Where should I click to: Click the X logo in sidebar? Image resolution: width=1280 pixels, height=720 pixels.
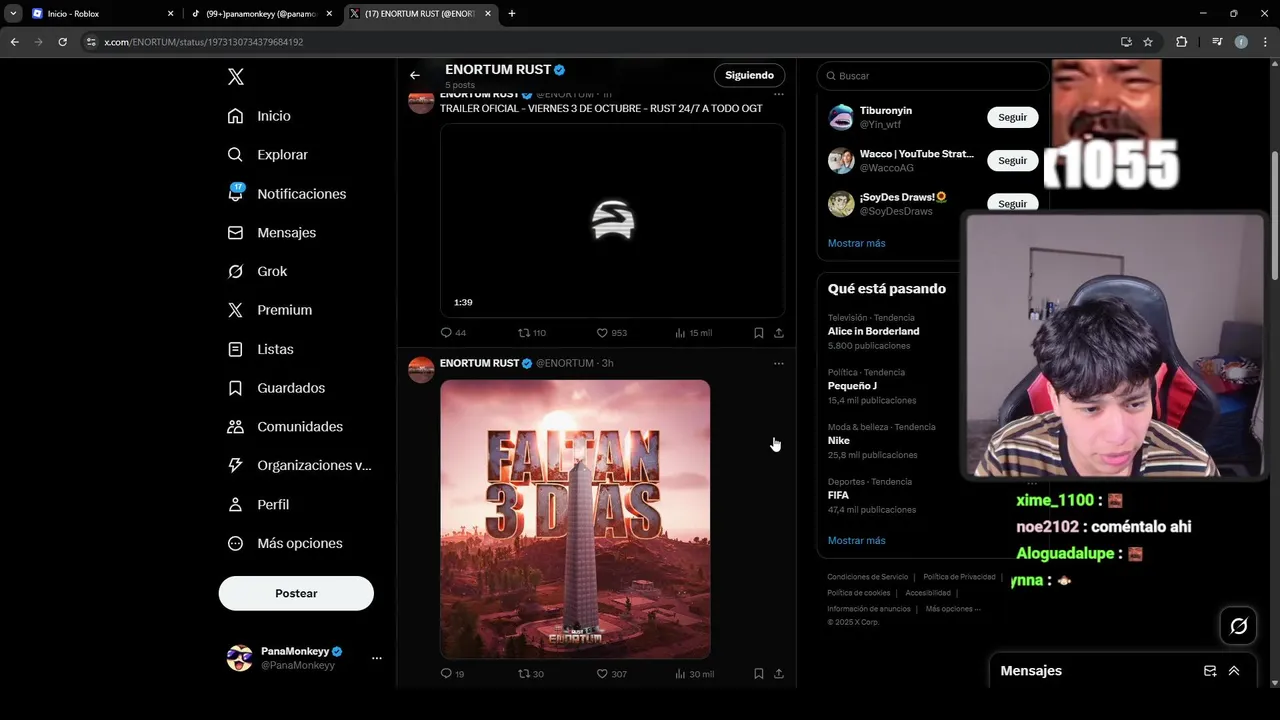pos(236,77)
